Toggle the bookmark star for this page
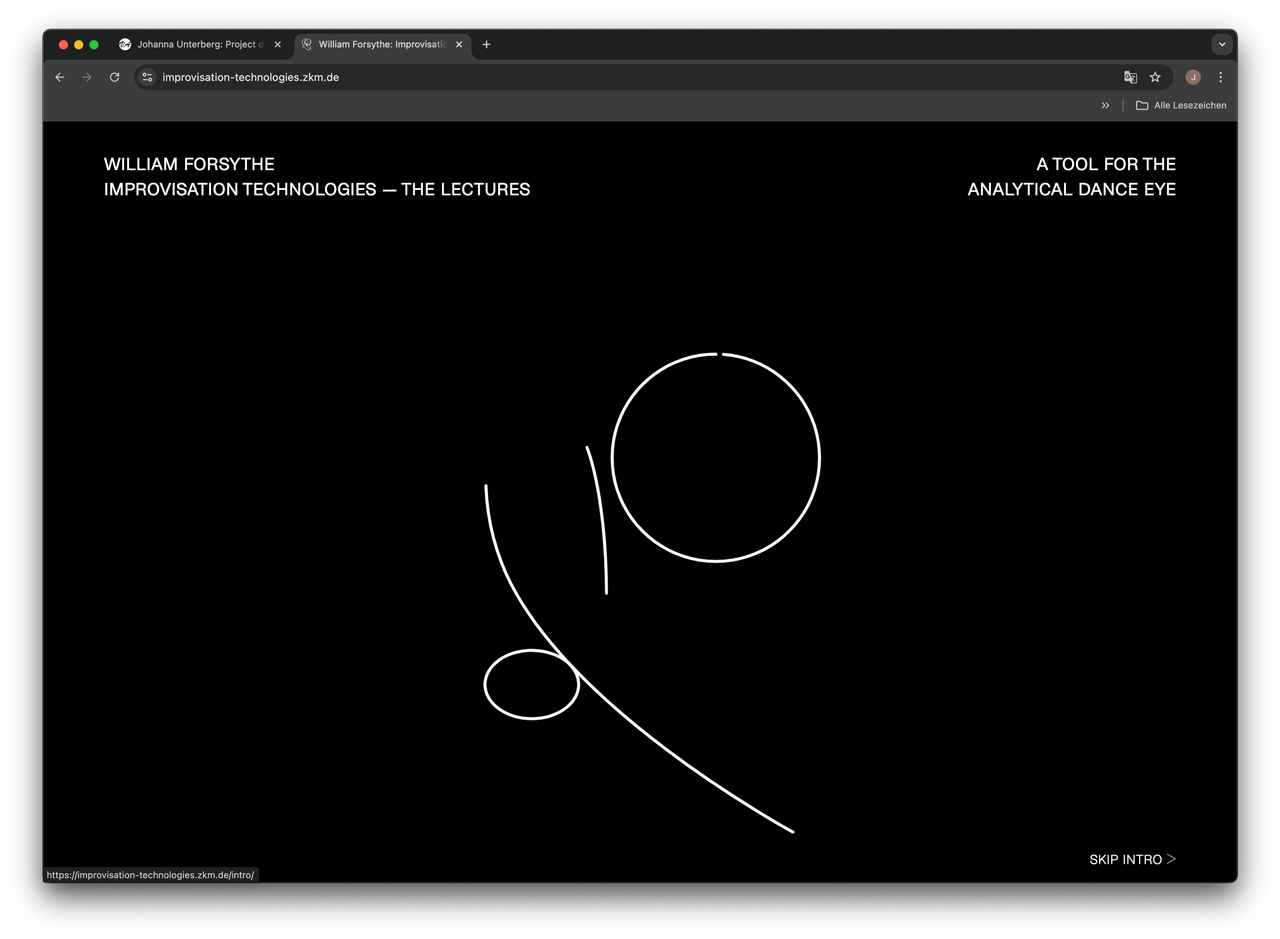The image size is (1280, 939). pyautogui.click(x=1155, y=76)
